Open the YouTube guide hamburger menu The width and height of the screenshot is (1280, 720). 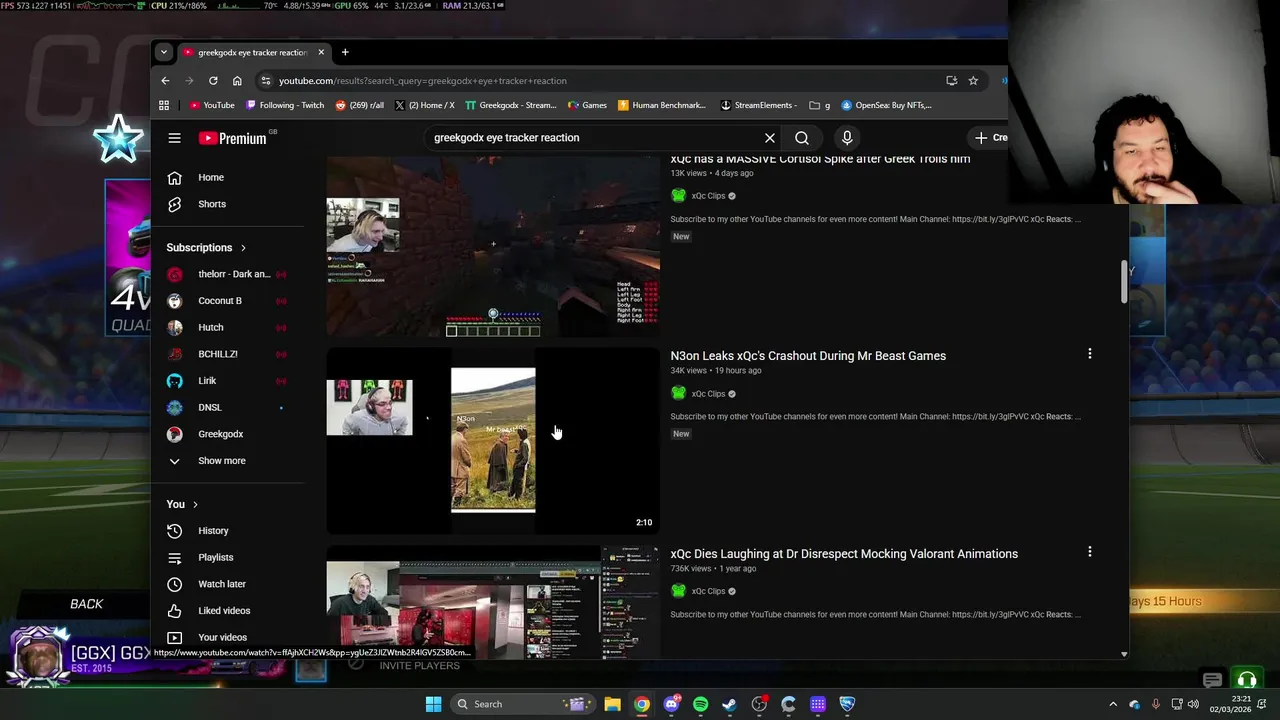point(174,138)
